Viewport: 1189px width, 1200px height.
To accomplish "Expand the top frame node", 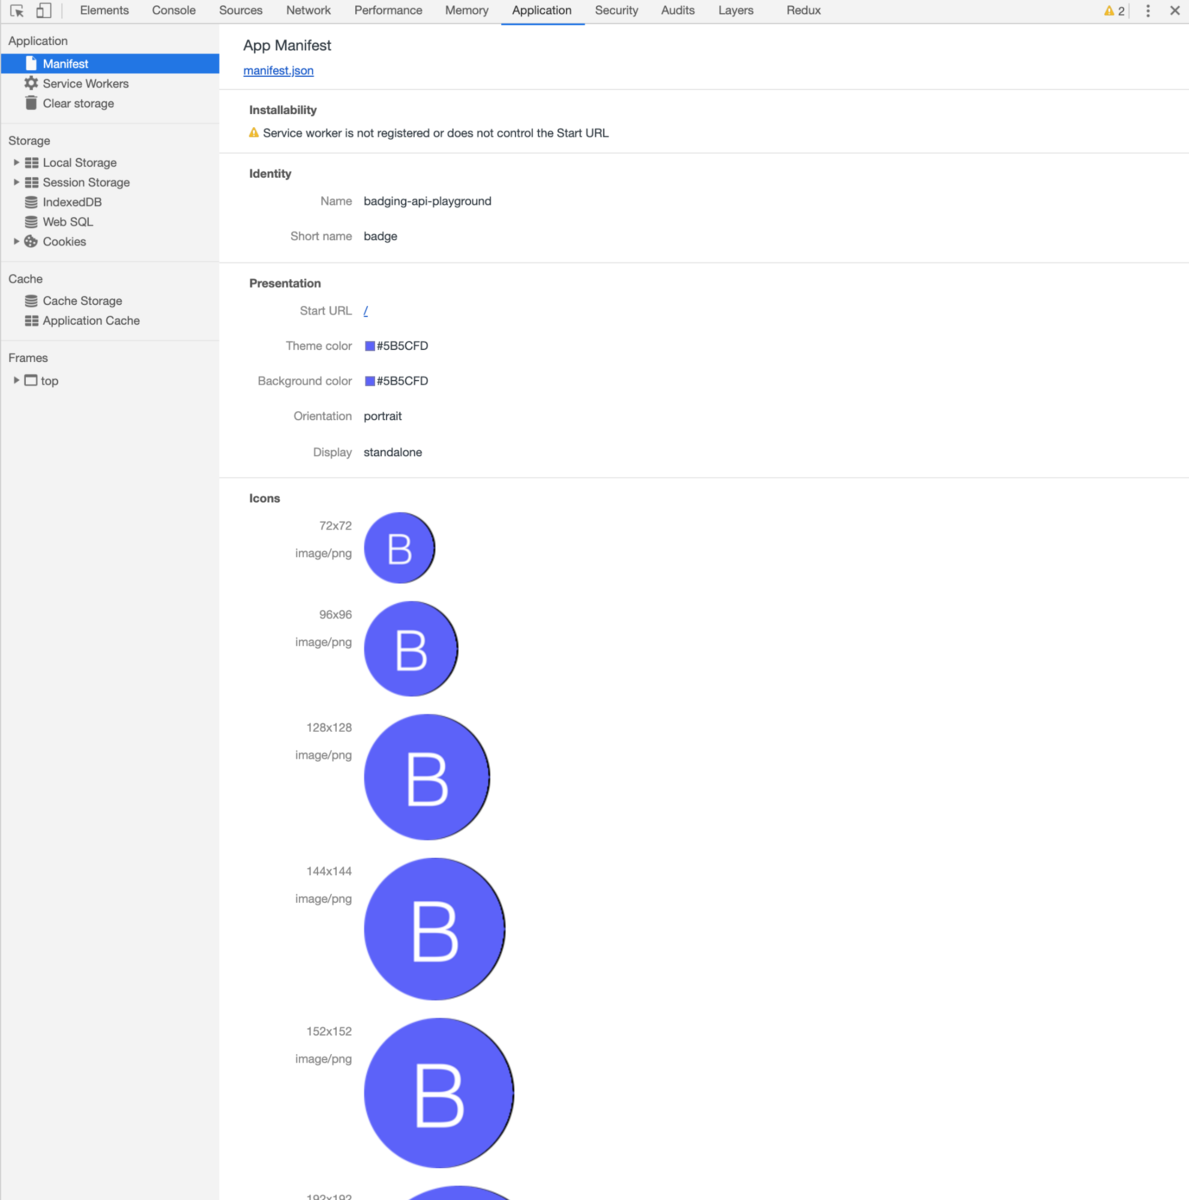I will [16, 380].
